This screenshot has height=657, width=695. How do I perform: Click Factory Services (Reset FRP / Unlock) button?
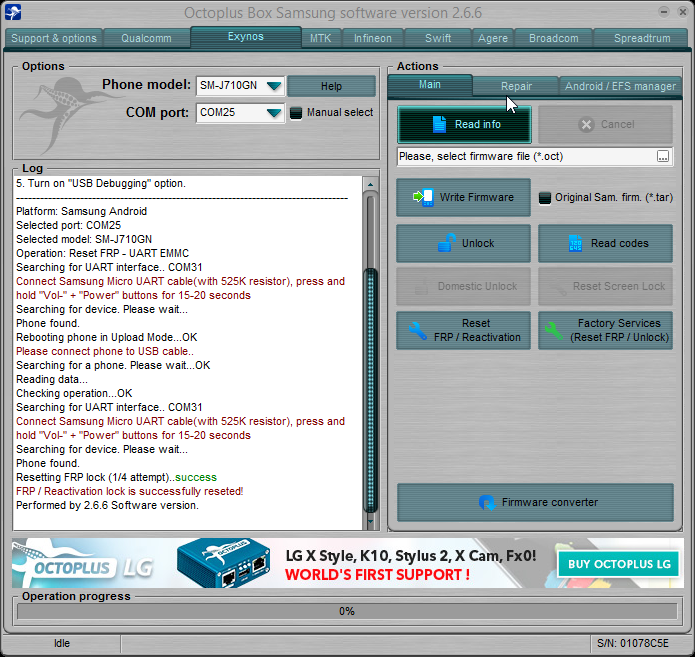(605, 330)
